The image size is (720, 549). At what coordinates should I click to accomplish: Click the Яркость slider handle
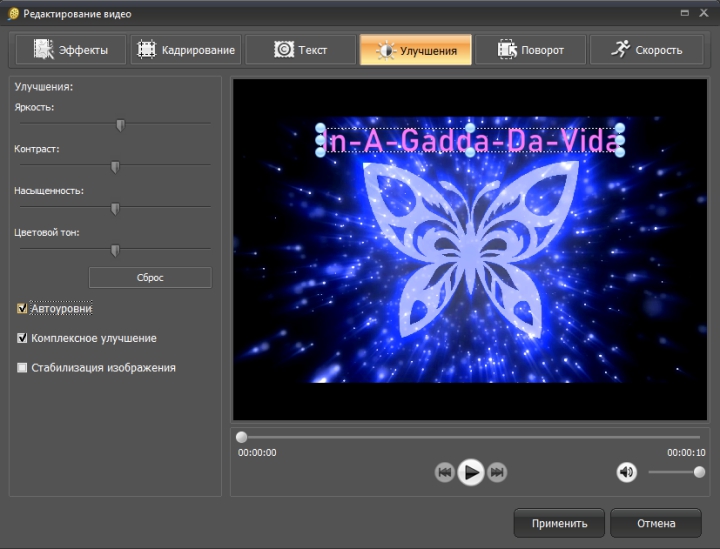tap(120, 125)
